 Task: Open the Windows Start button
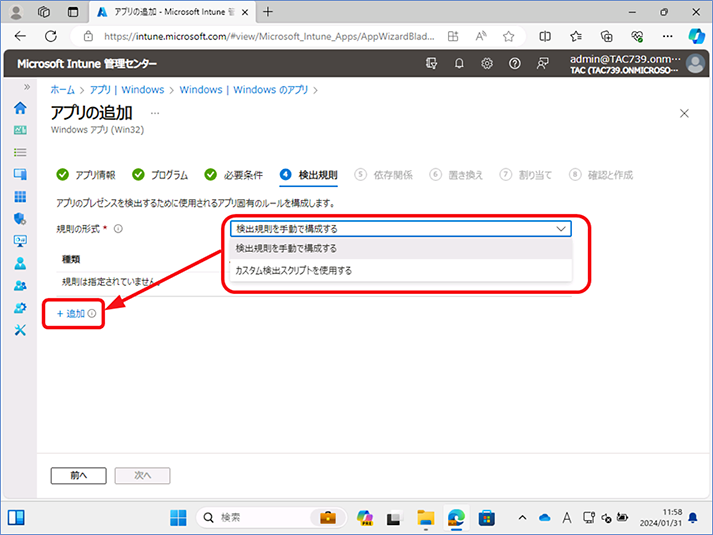(x=178, y=518)
